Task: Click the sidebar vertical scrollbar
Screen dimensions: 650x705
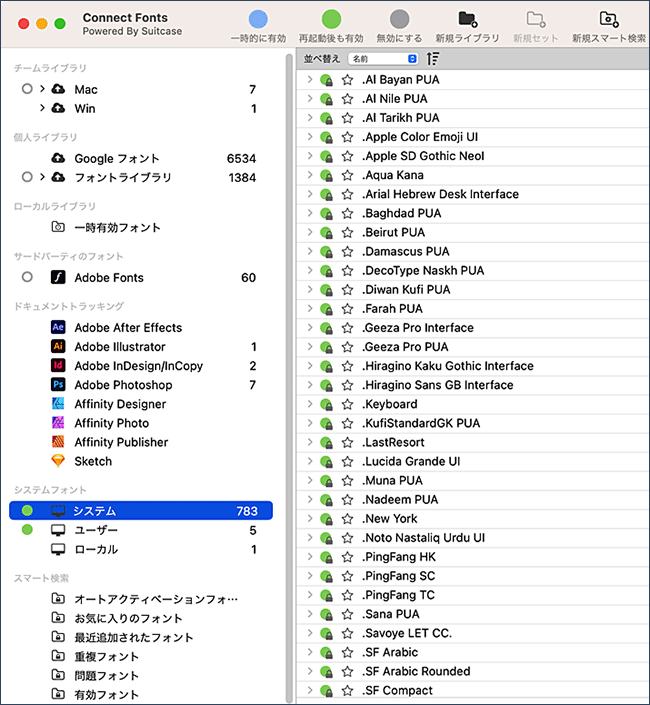Action: [289, 377]
